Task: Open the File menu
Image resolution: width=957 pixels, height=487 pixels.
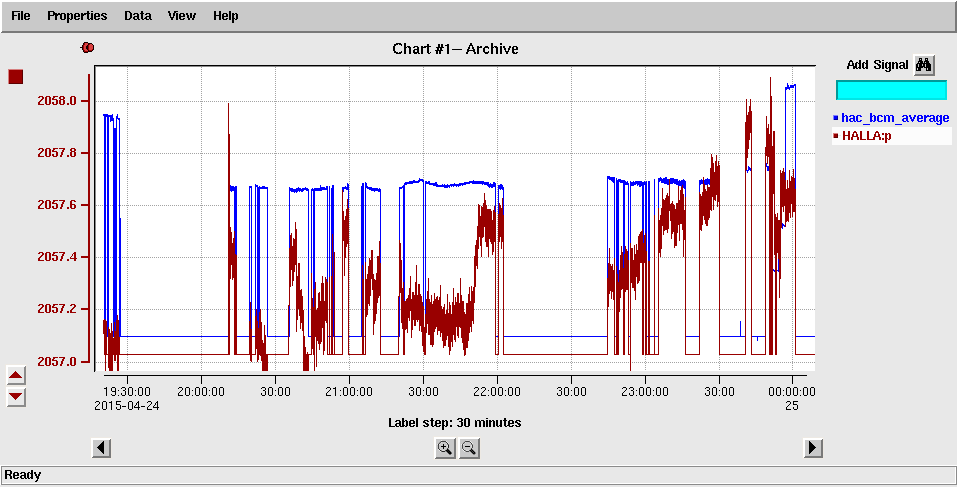Action: tap(20, 16)
